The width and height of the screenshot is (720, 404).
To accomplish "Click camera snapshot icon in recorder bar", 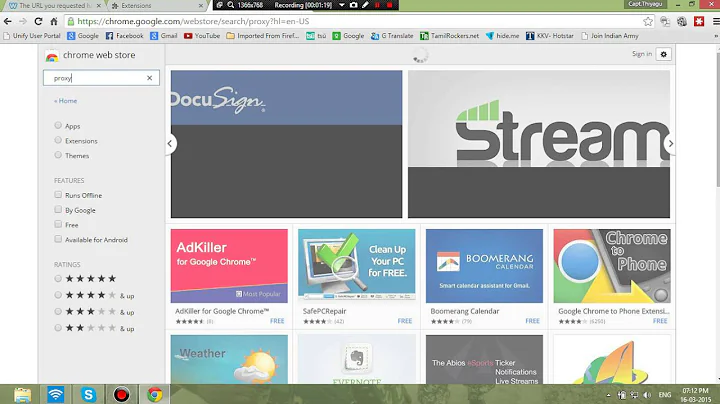I will (354, 5).
